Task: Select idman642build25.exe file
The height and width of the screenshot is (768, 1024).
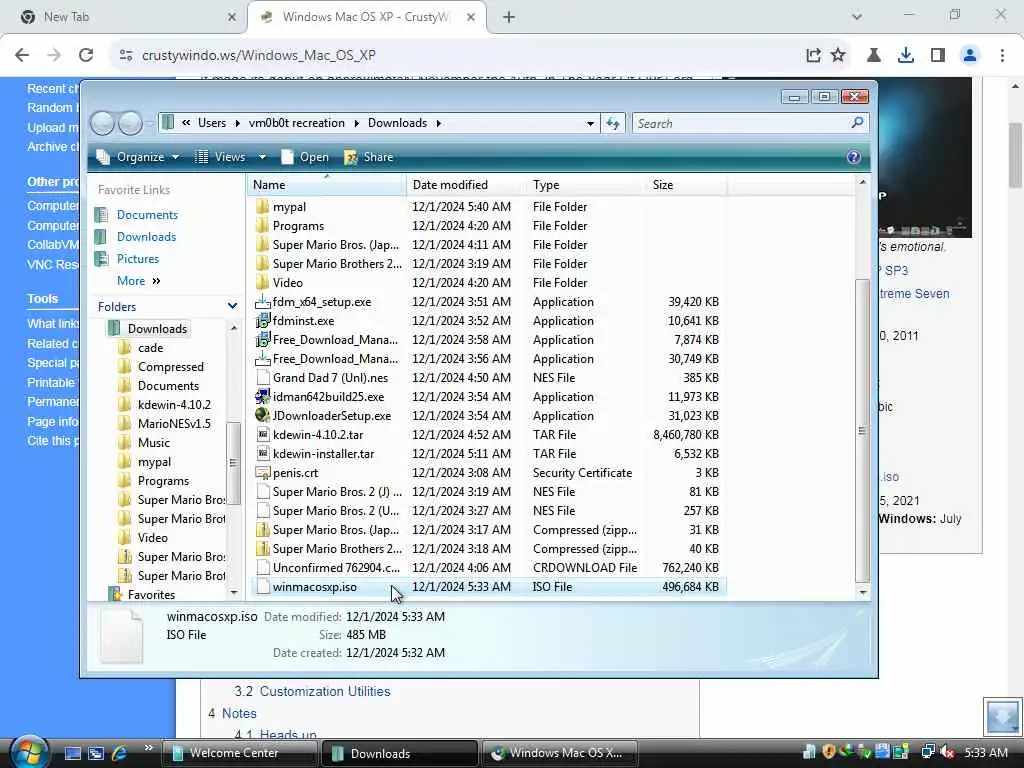Action: (x=328, y=396)
